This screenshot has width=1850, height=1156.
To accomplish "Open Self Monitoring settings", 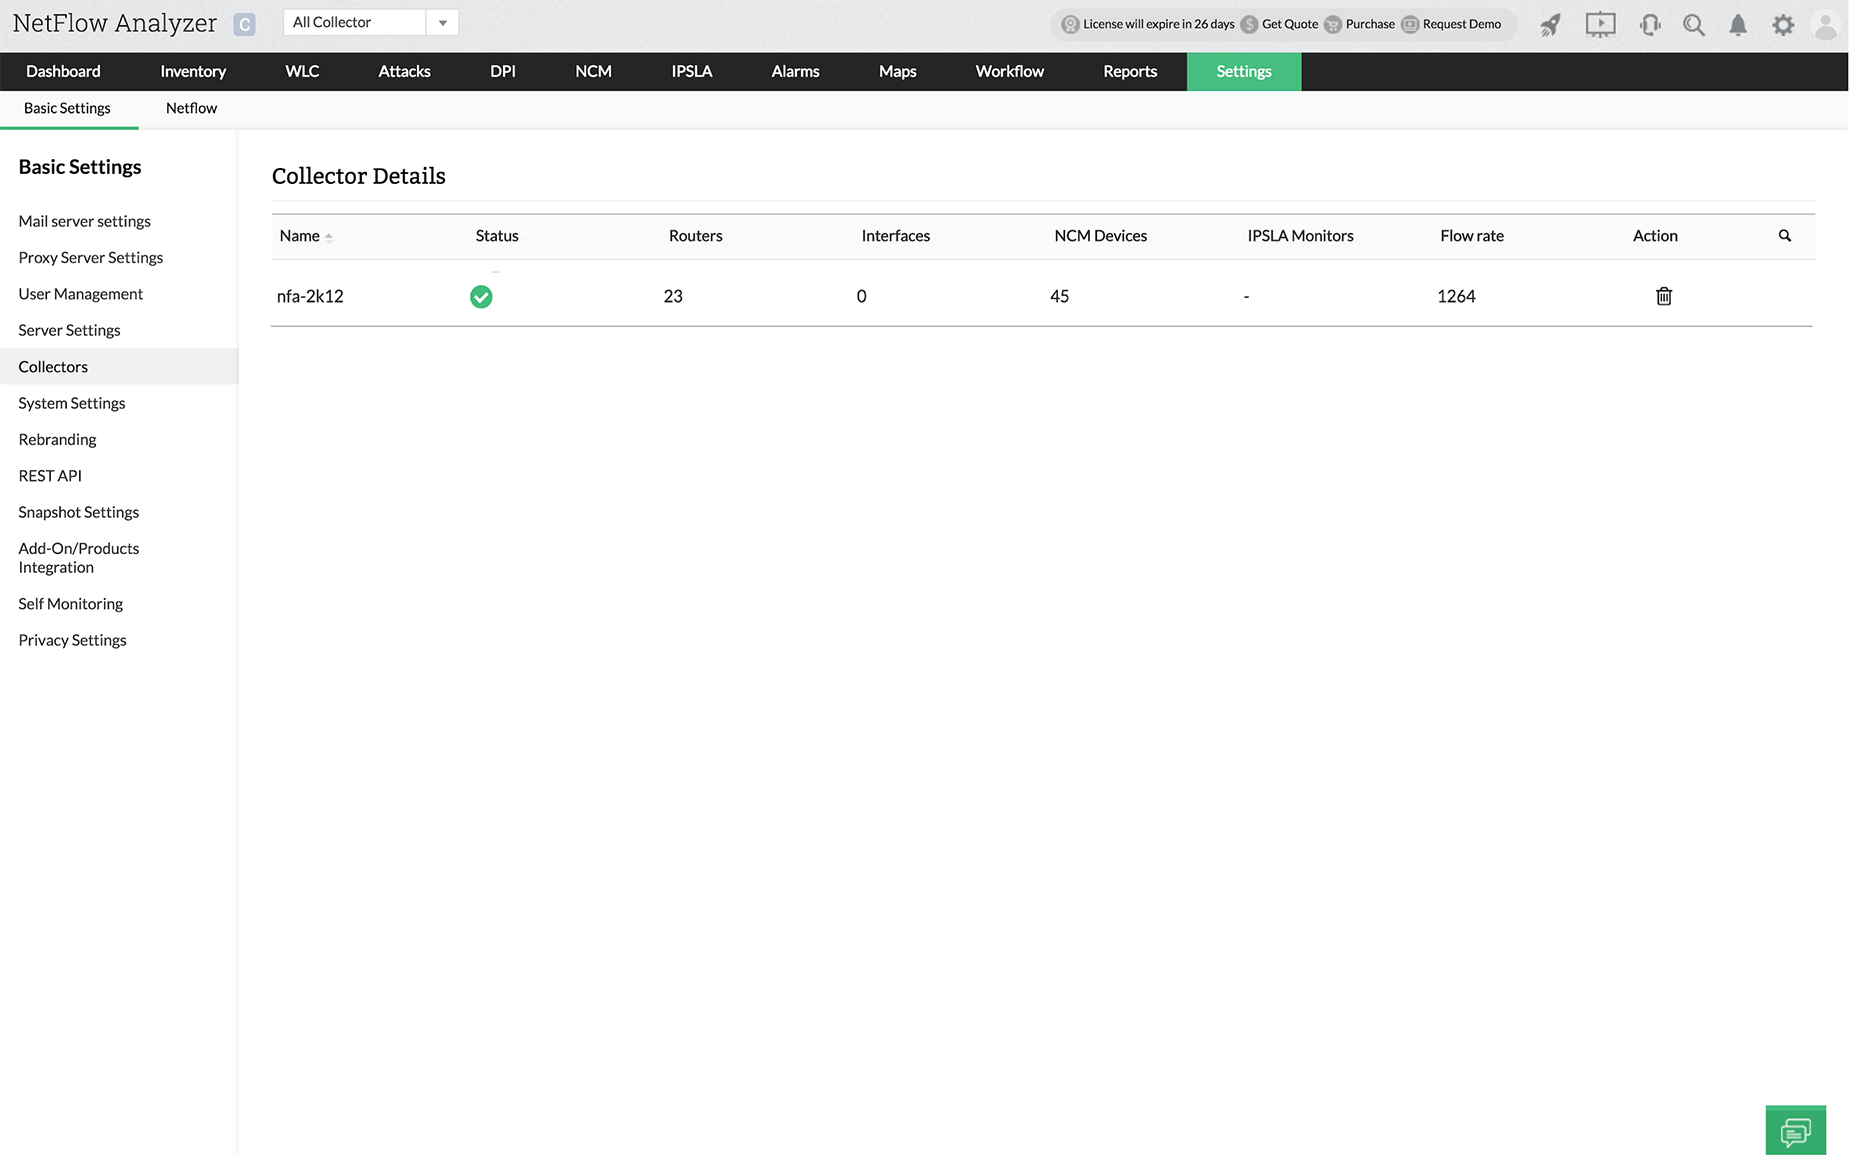I will tap(70, 604).
